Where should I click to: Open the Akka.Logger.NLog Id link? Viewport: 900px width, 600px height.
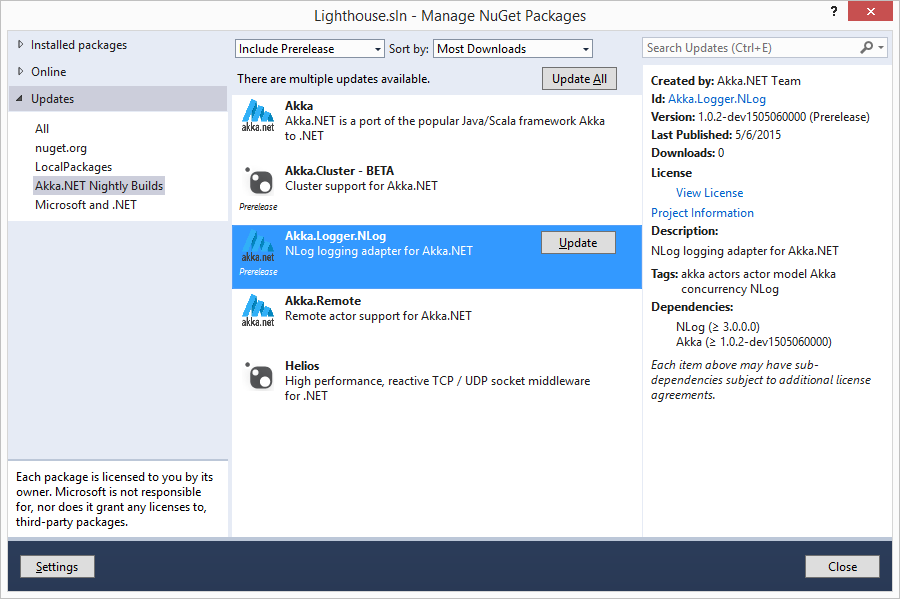(x=717, y=99)
